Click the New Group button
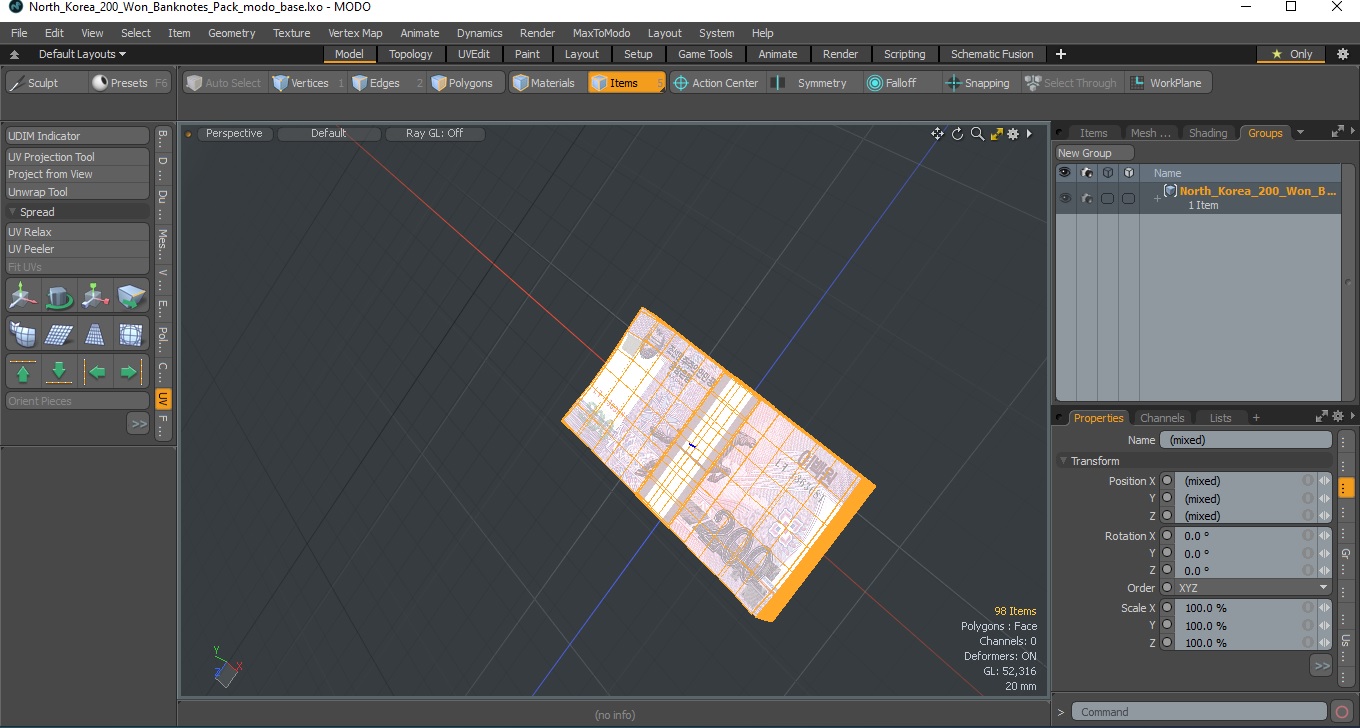This screenshot has height=728, width=1360. (x=1095, y=153)
